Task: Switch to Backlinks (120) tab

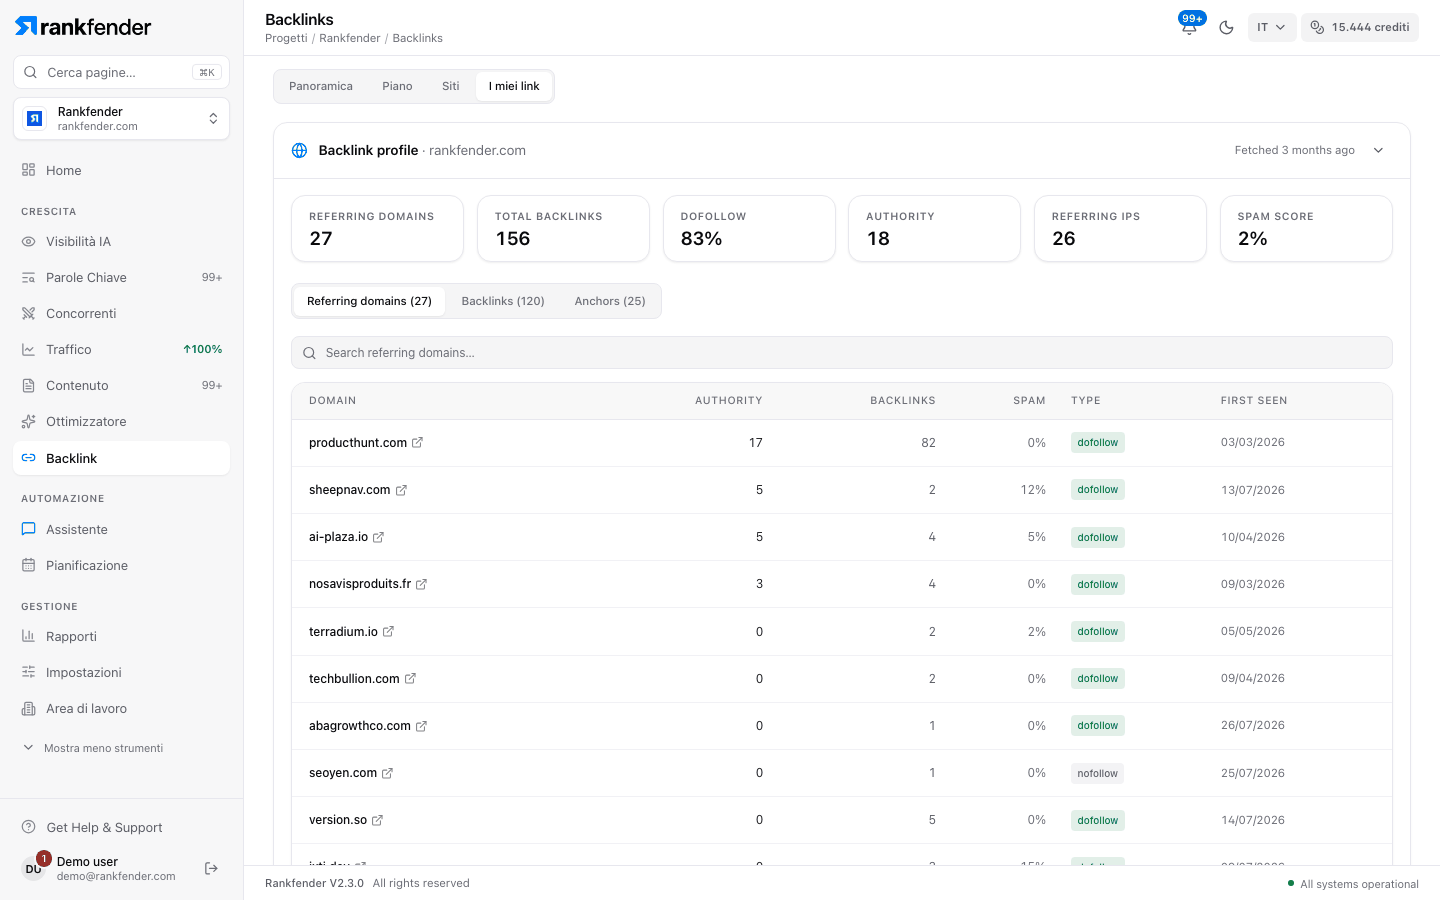Action: pos(503,301)
